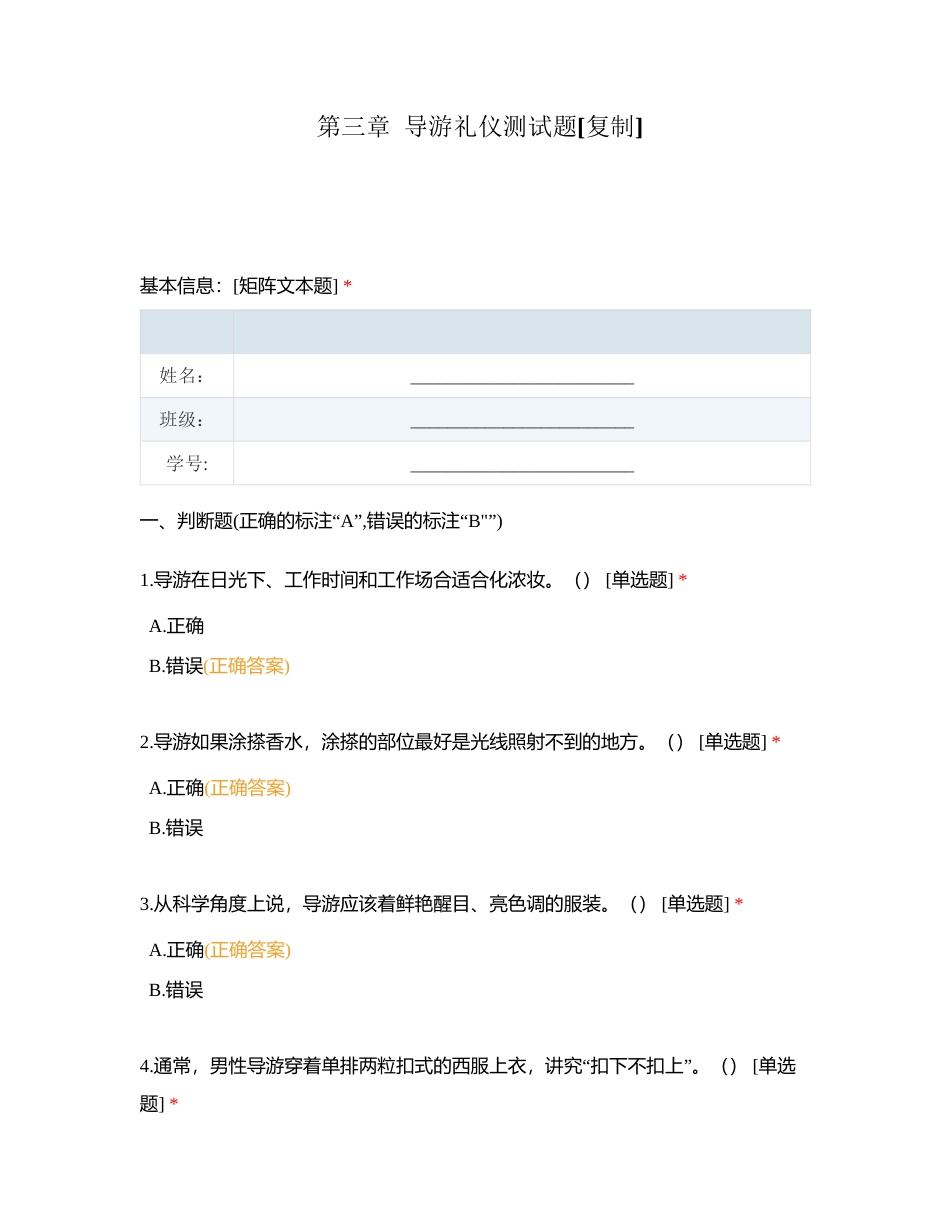The image size is (950, 1230).
Task: Click the 学号 input line
Action: click(x=521, y=467)
